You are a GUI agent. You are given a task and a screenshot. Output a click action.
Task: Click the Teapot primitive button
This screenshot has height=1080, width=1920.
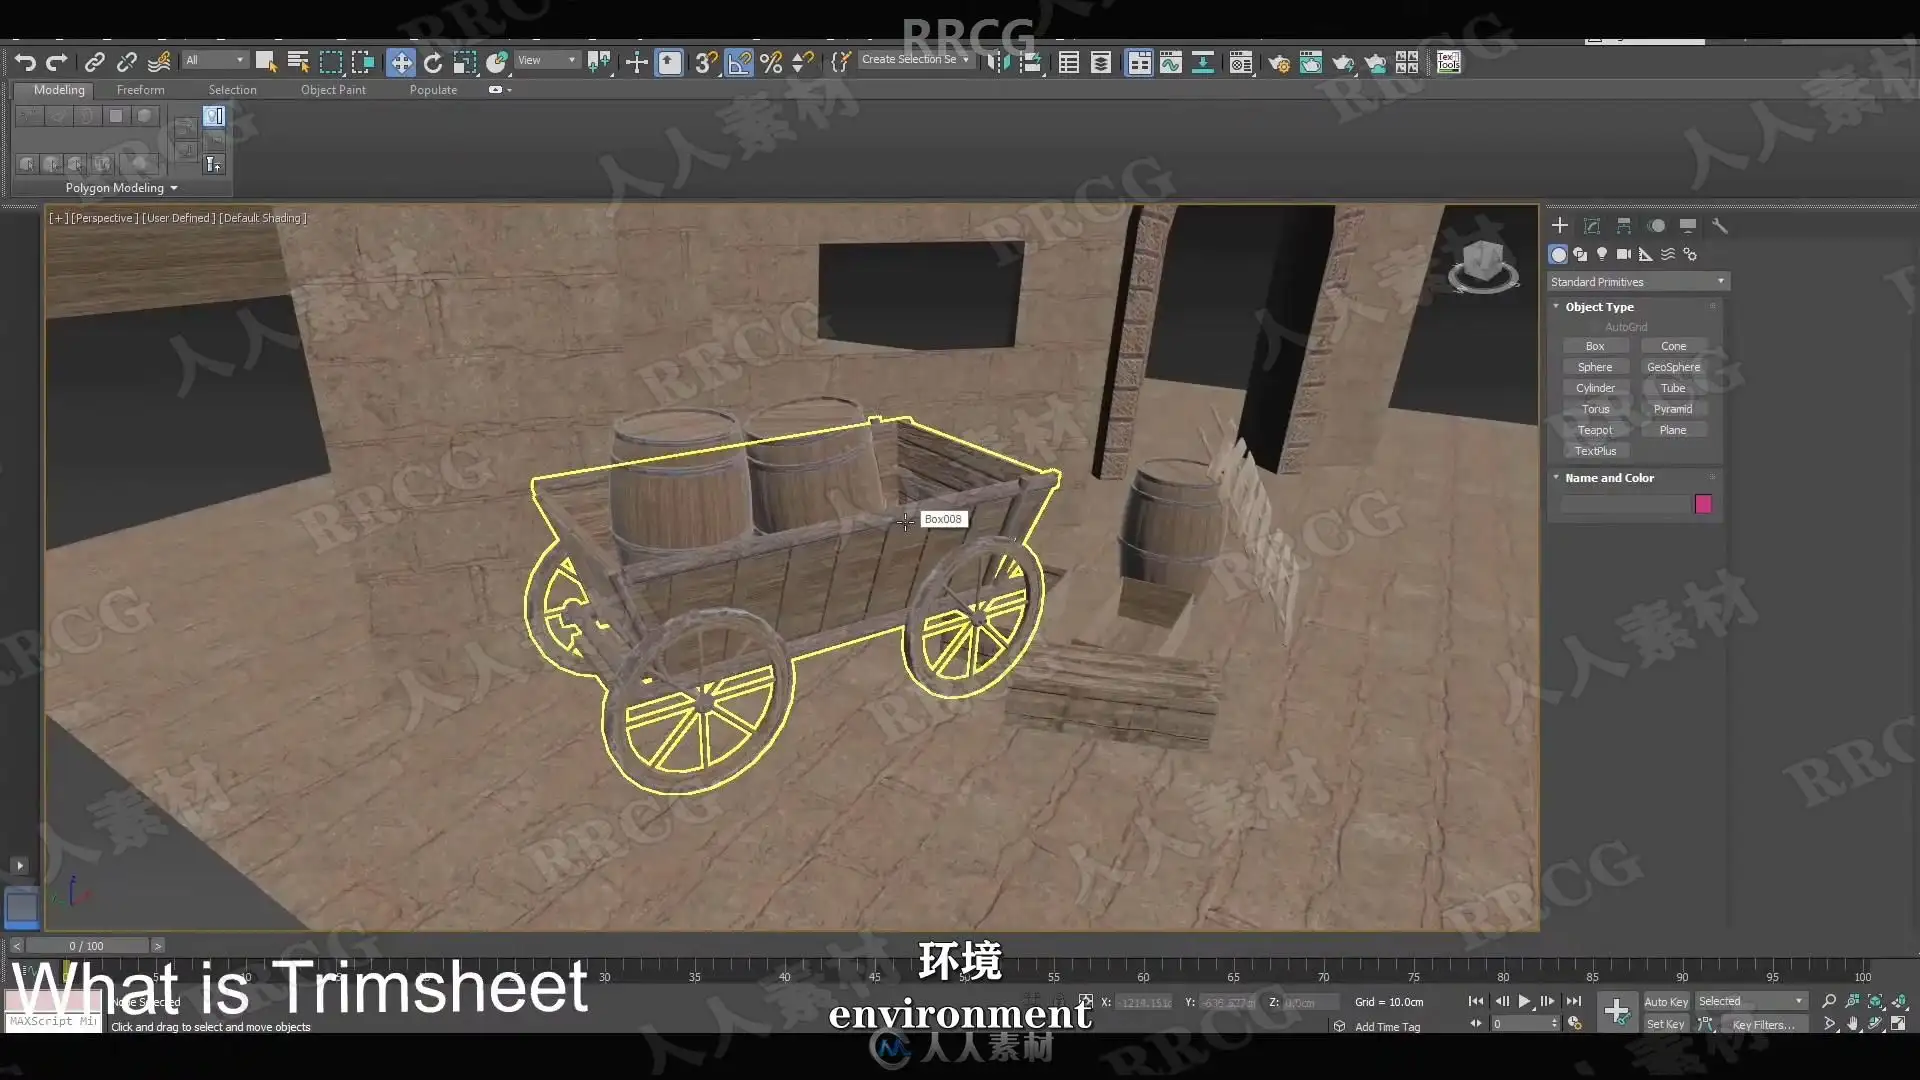(x=1595, y=430)
